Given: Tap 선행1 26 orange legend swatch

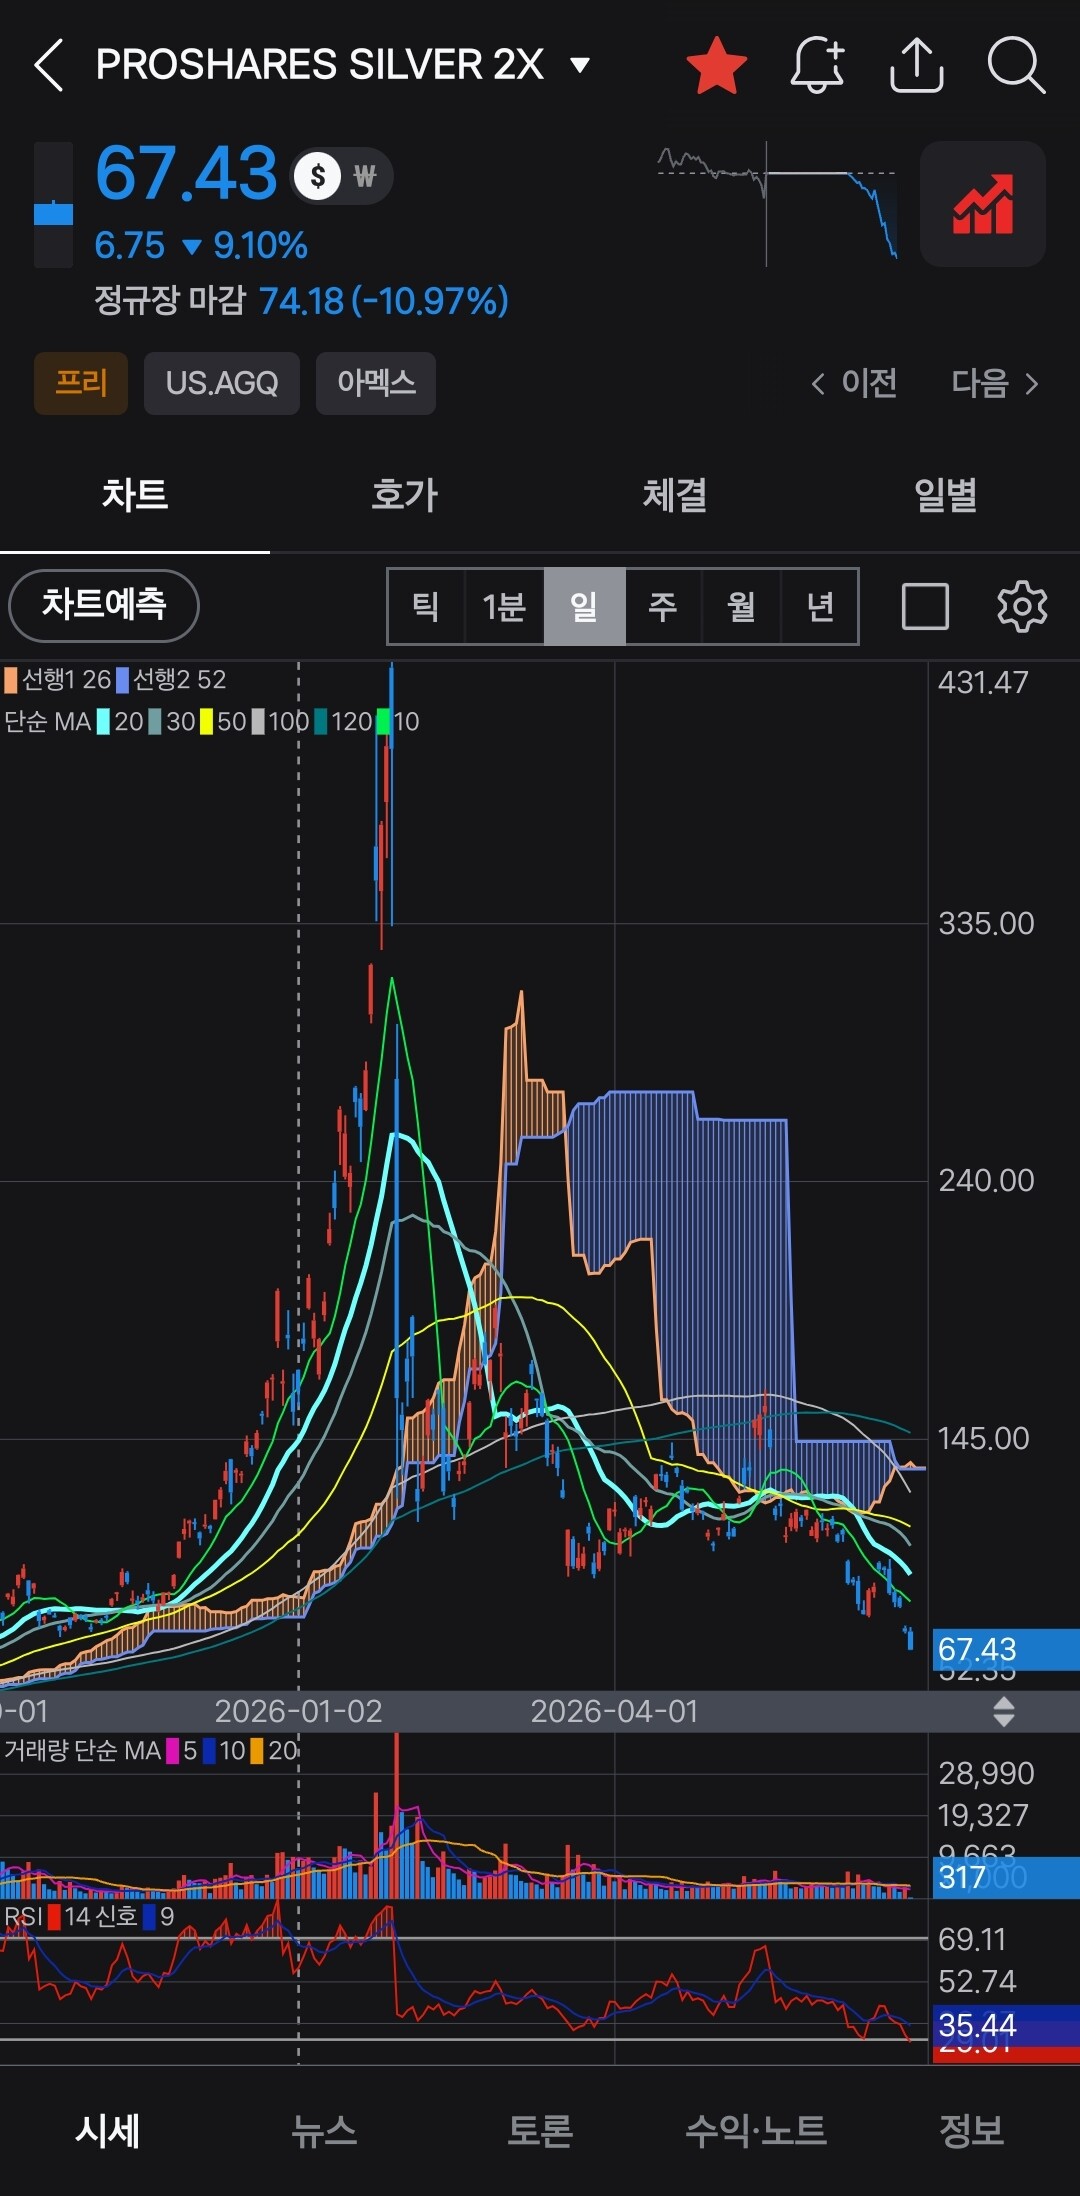Looking at the screenshot, I should [x=10, y=680].
